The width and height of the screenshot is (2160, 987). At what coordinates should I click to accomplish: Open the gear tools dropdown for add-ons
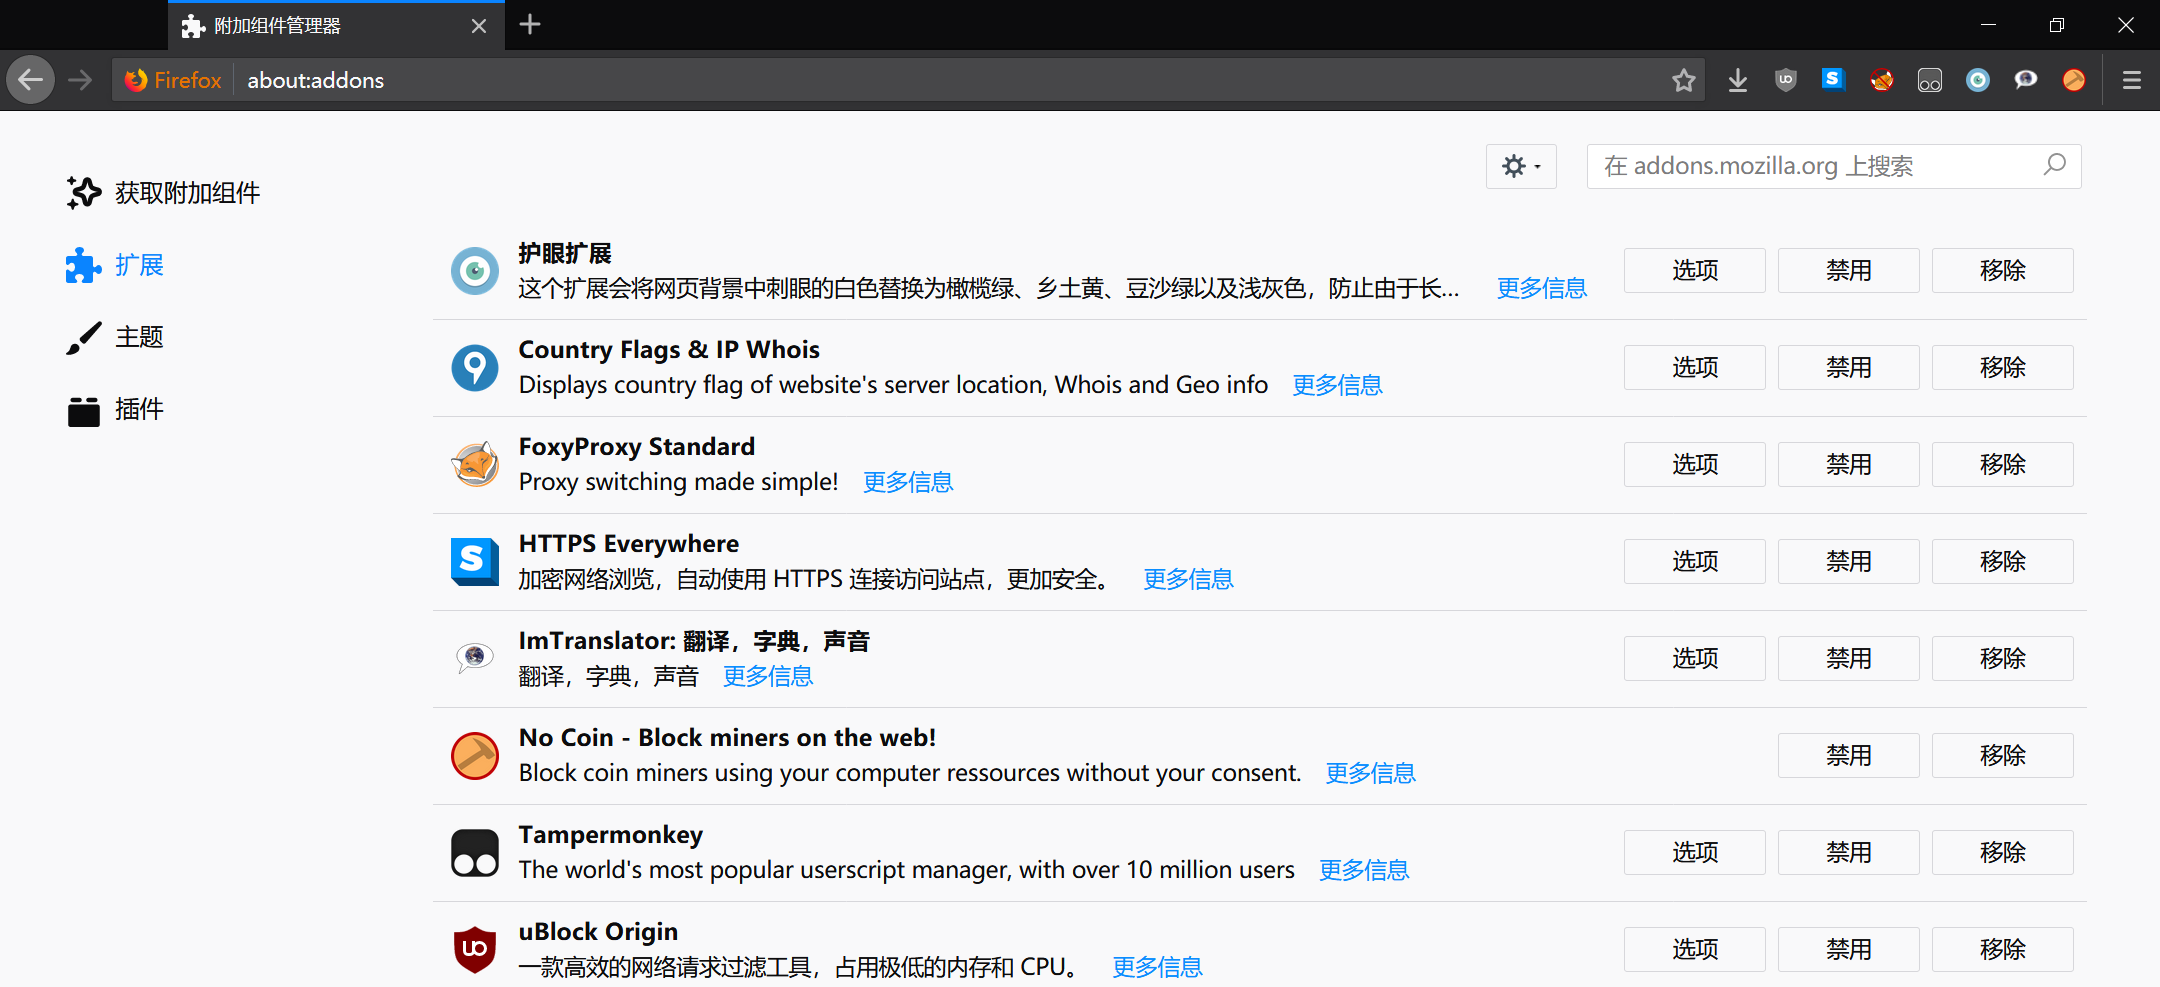(x=1521, y=166)
